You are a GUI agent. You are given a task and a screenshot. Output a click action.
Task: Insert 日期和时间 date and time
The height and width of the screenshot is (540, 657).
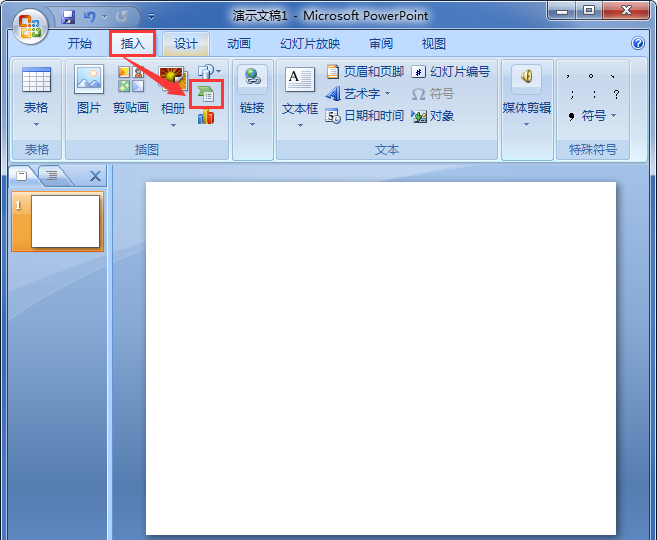click(365, 116)
